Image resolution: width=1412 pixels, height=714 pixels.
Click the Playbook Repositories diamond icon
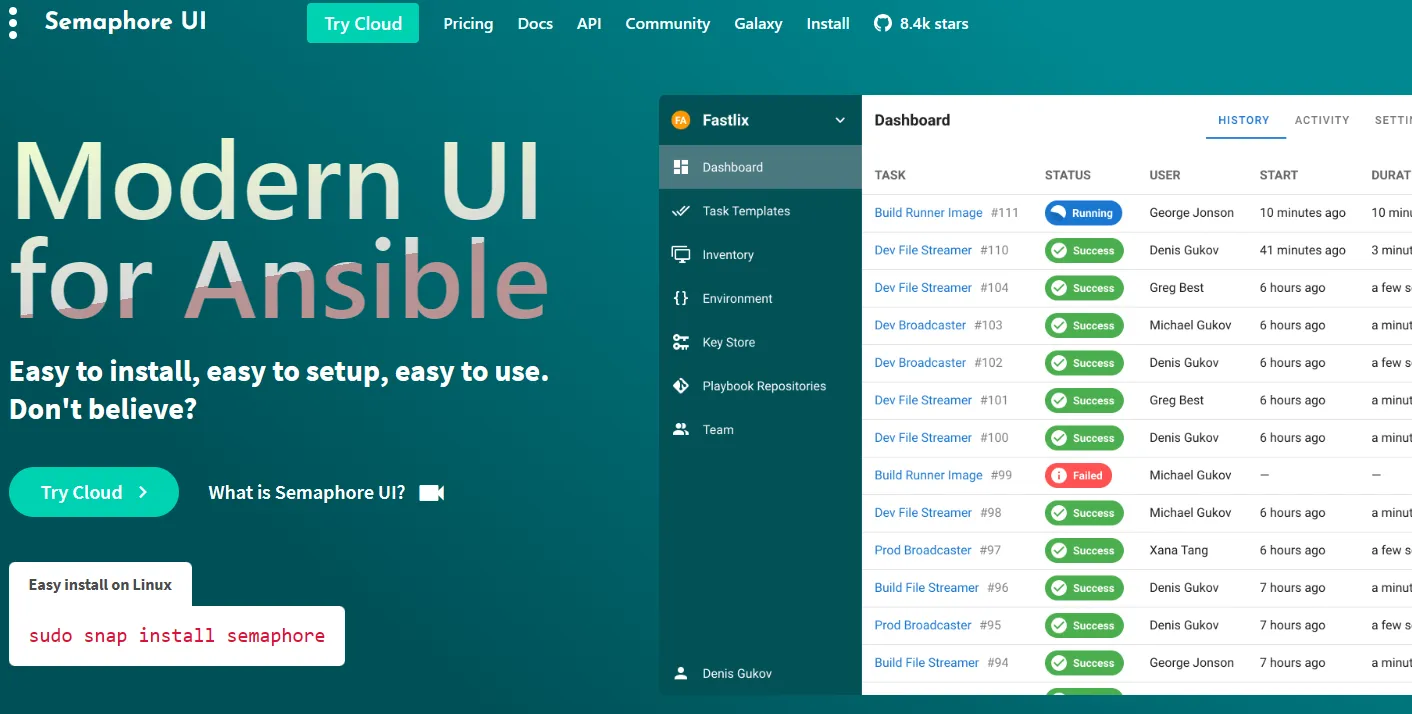(x=681, y=386)
